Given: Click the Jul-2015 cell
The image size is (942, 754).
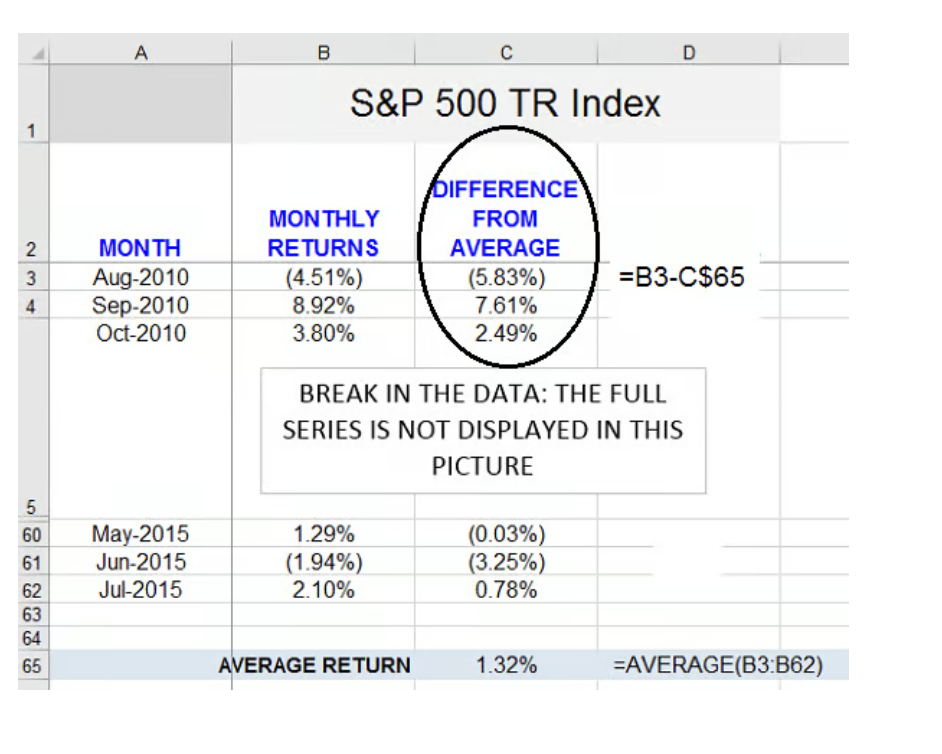Looking at the screenshot, I should (x=140, y=590).
